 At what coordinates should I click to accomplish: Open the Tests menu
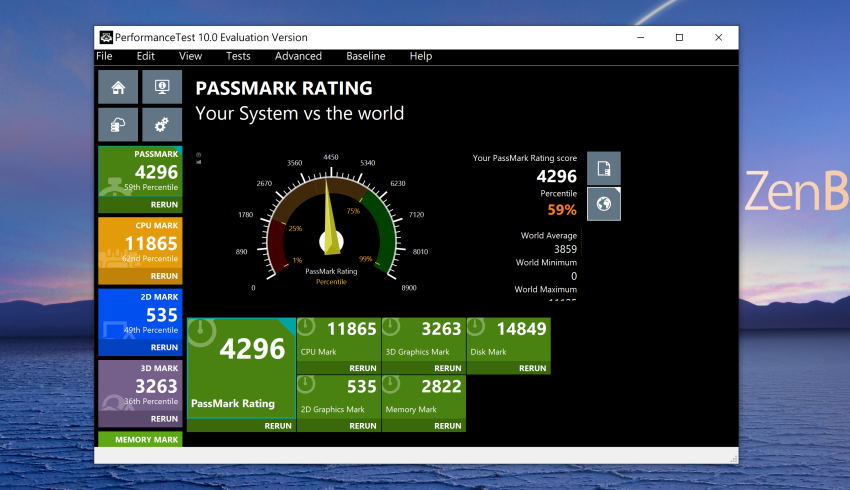click(x=238, y=56)
